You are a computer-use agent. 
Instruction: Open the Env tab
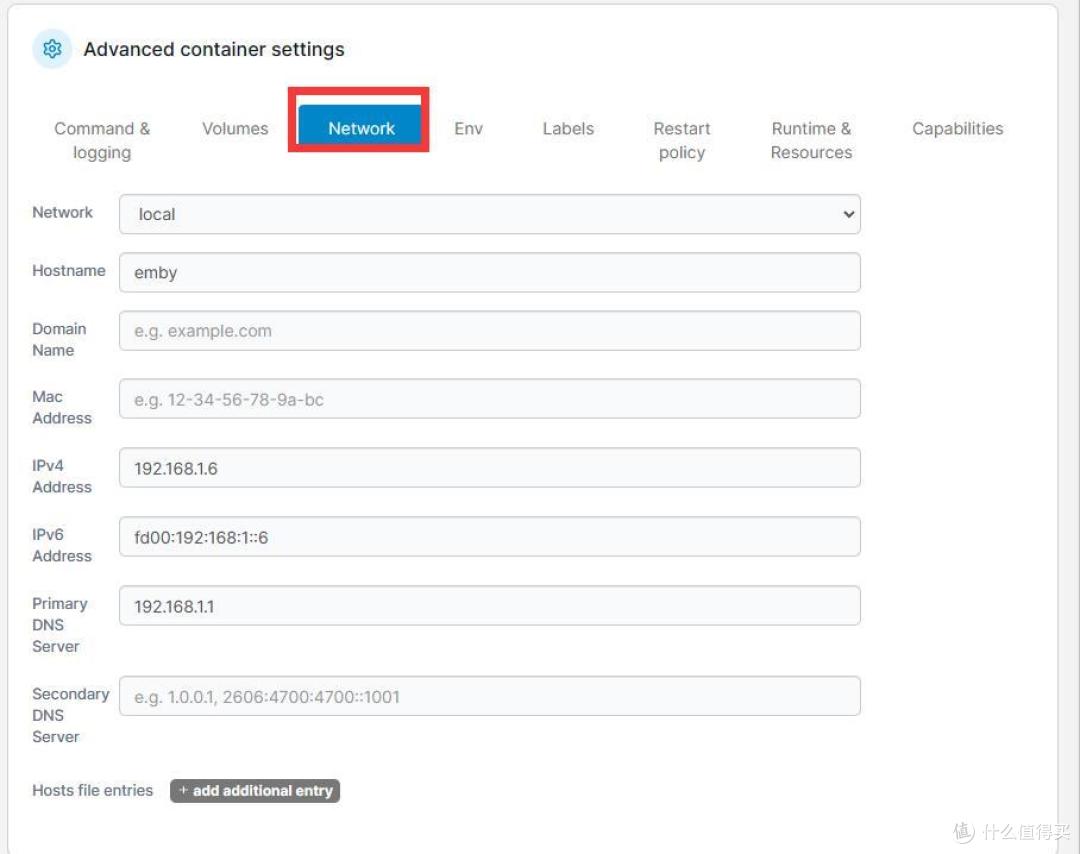click(468, 129)
